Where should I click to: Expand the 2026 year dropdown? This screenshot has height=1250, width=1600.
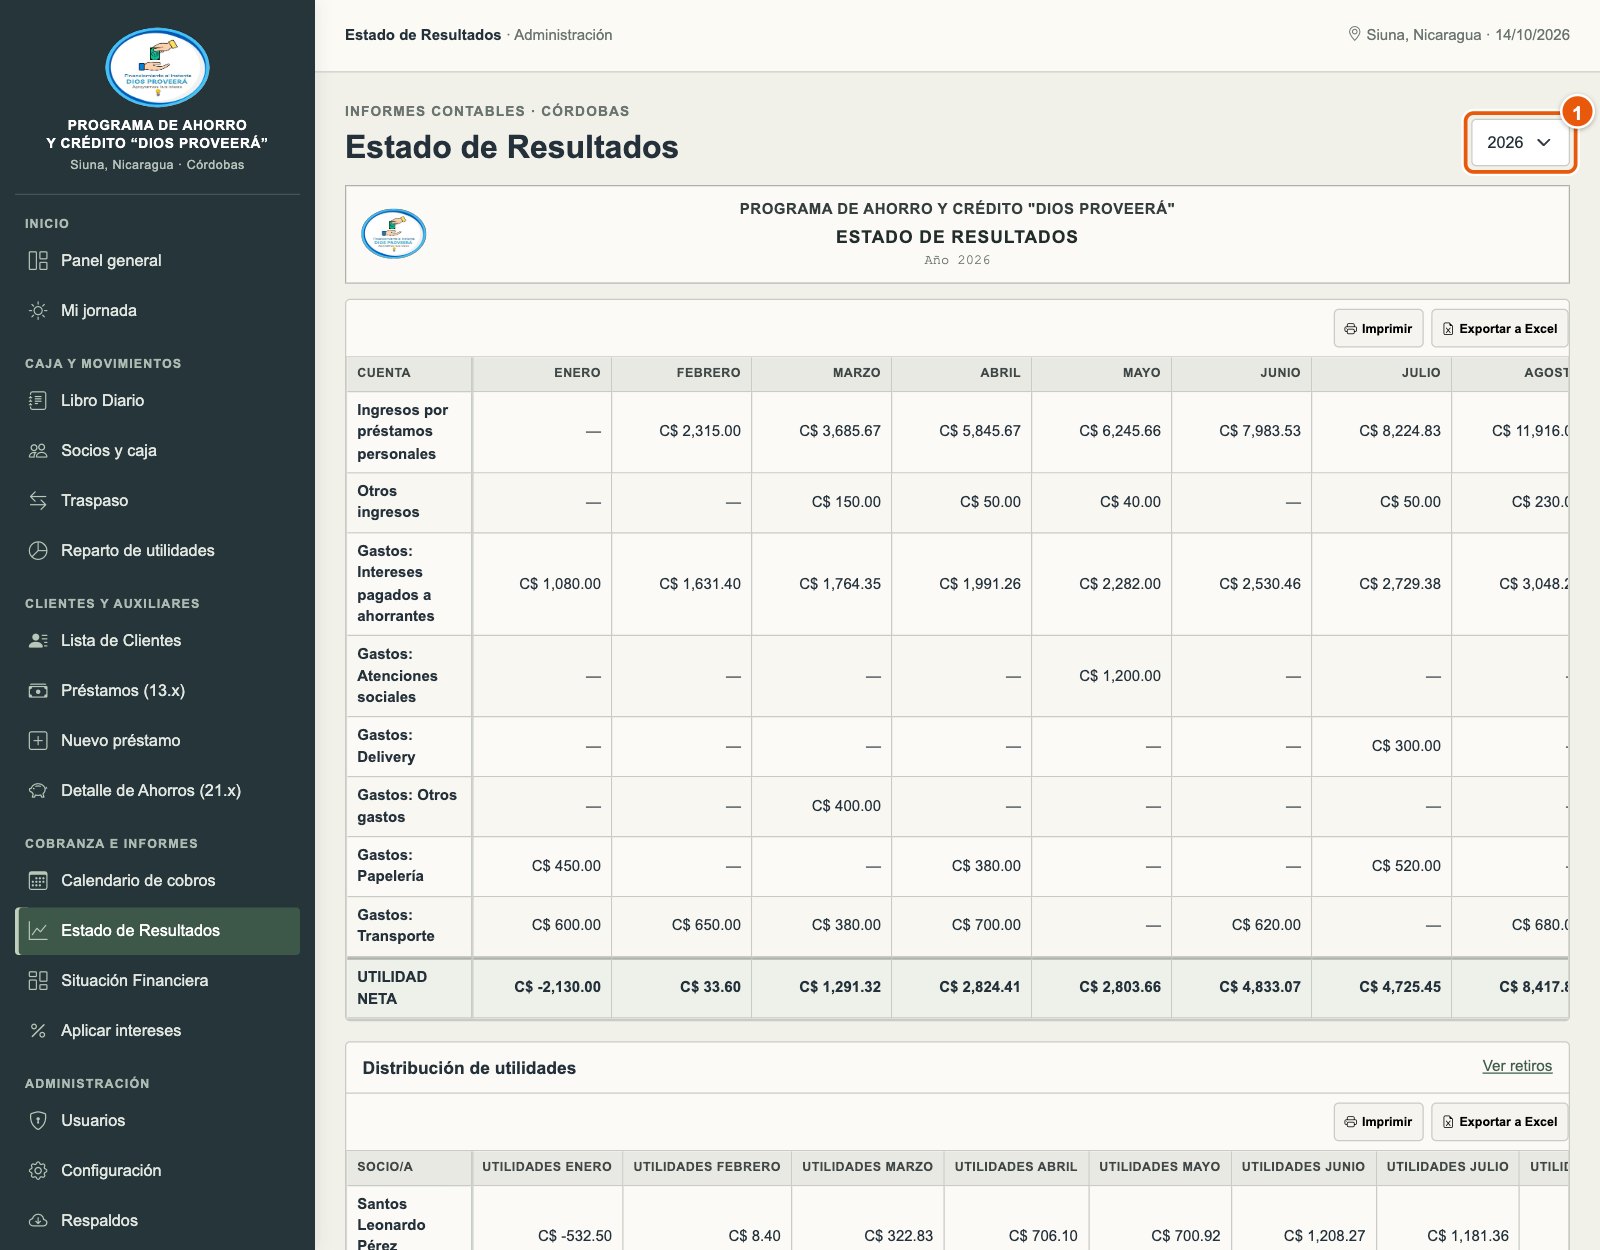[x=1519, y=143]
